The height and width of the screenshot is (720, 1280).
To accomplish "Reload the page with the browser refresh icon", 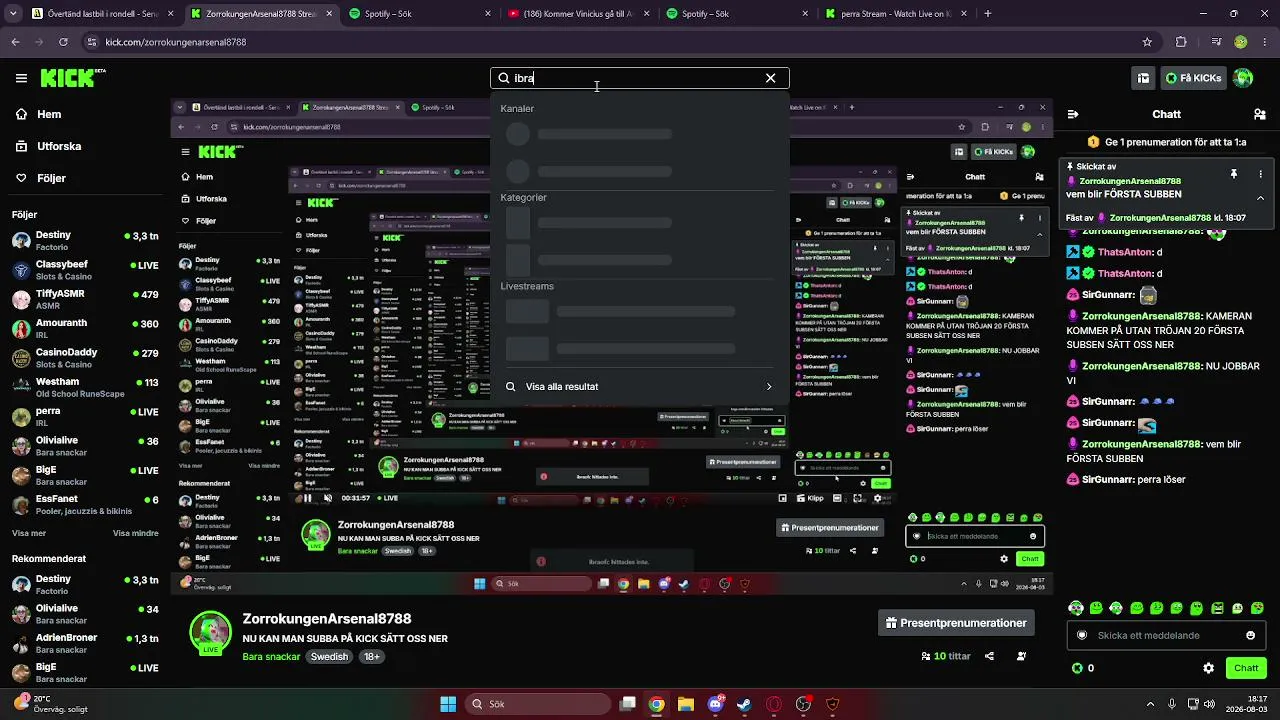I will pyautogui.click(x=63, y=42).
